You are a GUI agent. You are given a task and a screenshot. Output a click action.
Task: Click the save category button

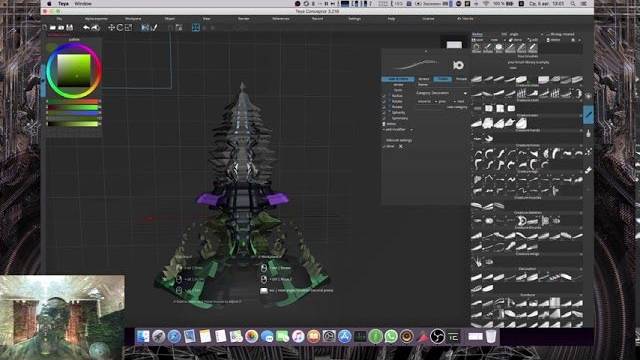pyautogui.click(x=457, y=107)
